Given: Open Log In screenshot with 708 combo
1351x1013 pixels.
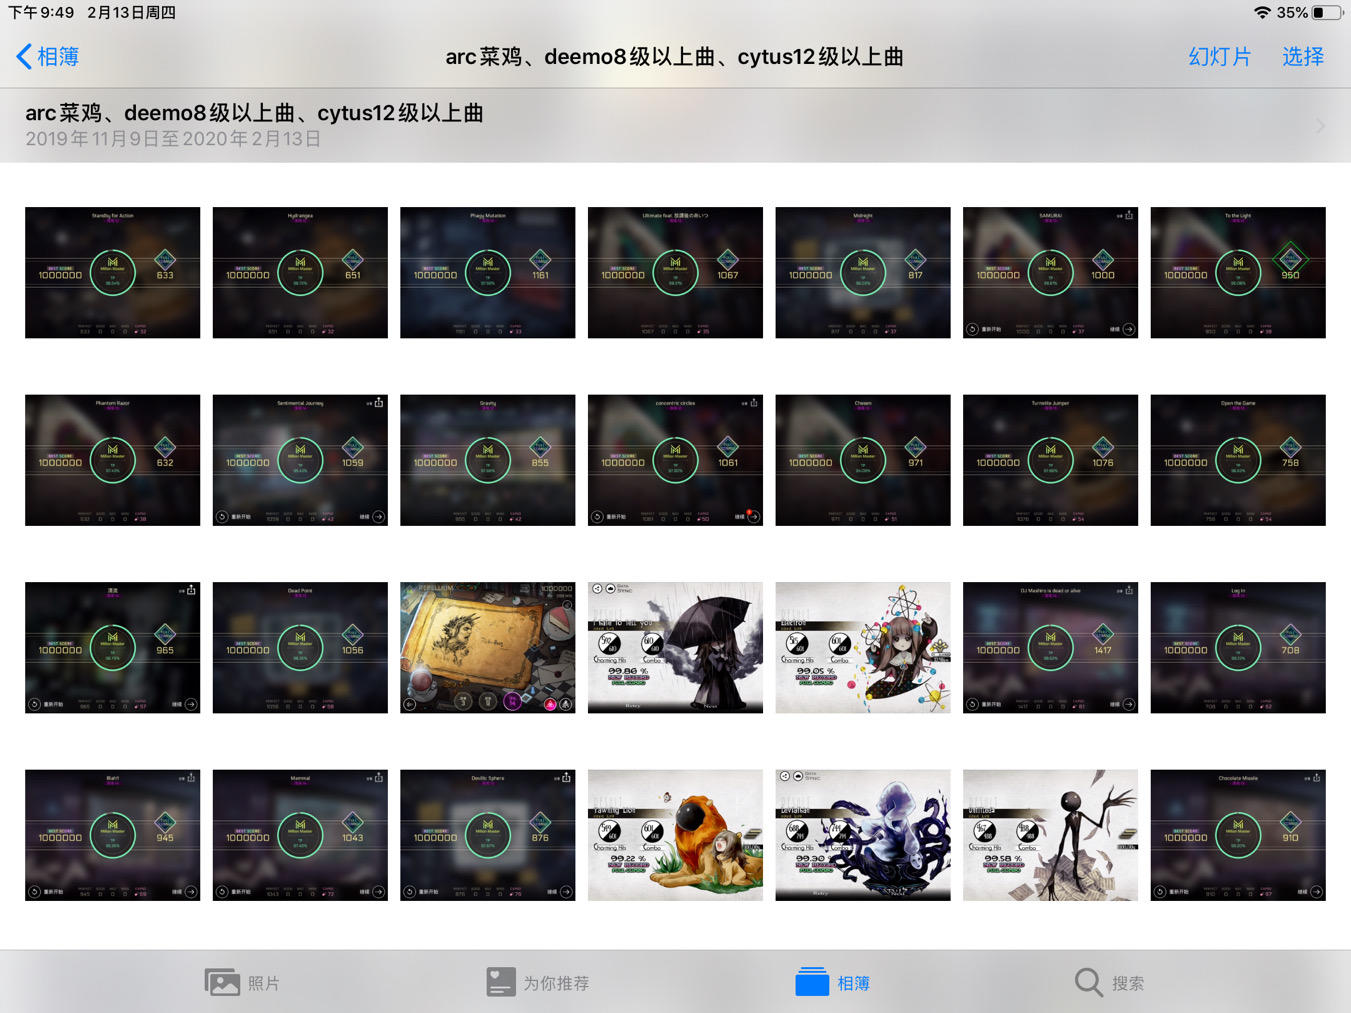Looking at the screenshot, I should 1238,647.
